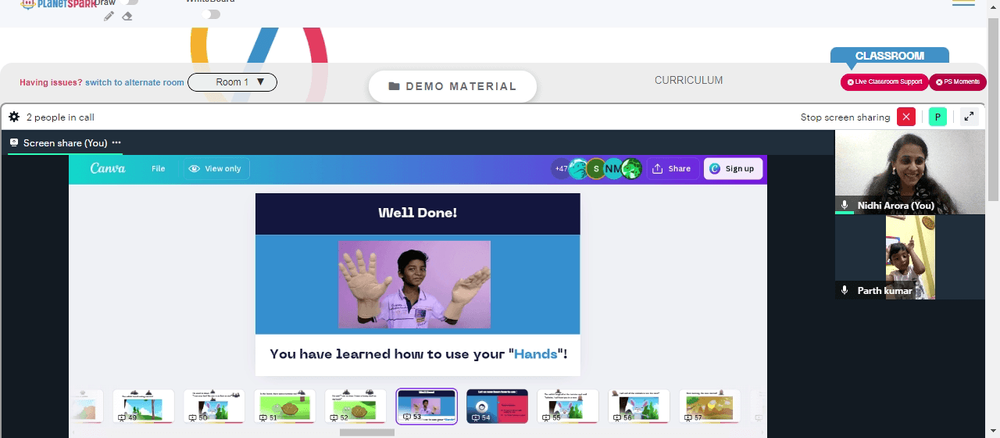Switch to the Classroom tab
The width and height of the screenshot is (1000, 438).
click(x=889, y=55)
